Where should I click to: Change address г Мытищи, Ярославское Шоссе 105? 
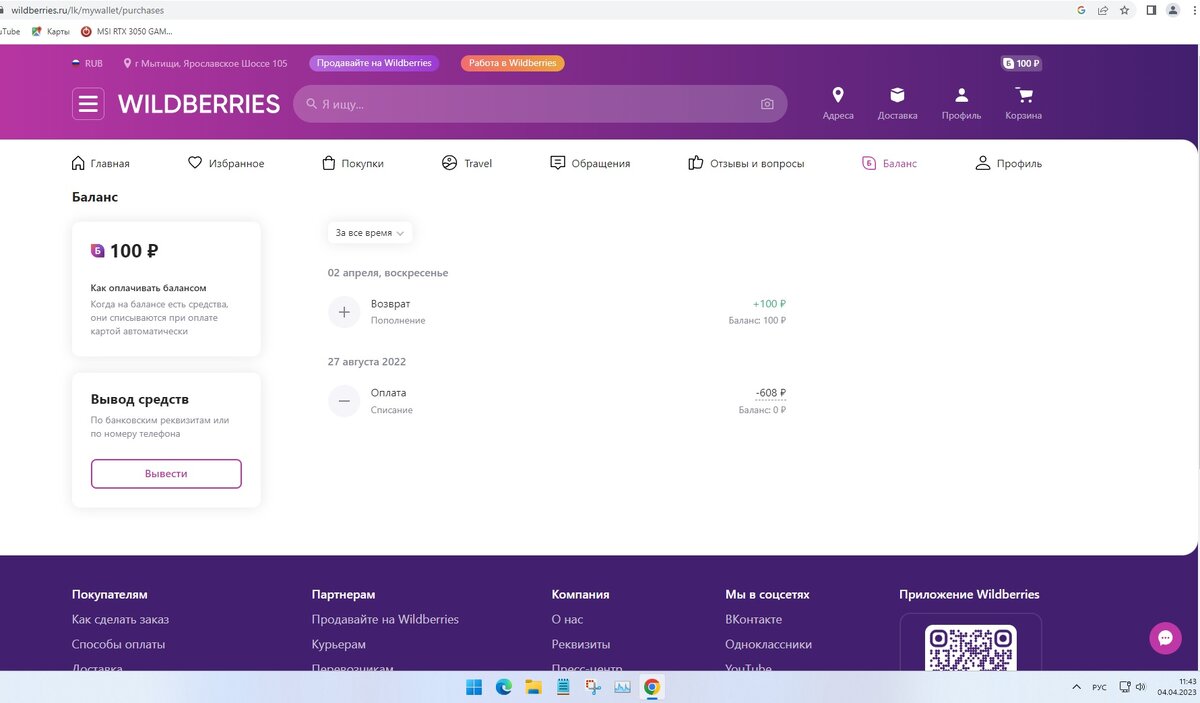pyautogui.click(x=205, y=63)
